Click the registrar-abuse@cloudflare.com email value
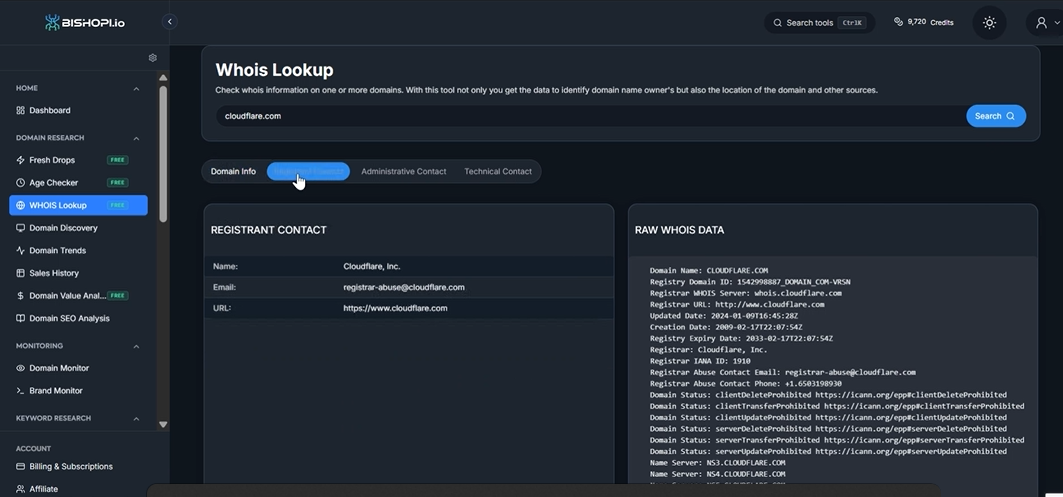Image resolution: width=1063 pixels, height=497 pixels. coord(404,287)
